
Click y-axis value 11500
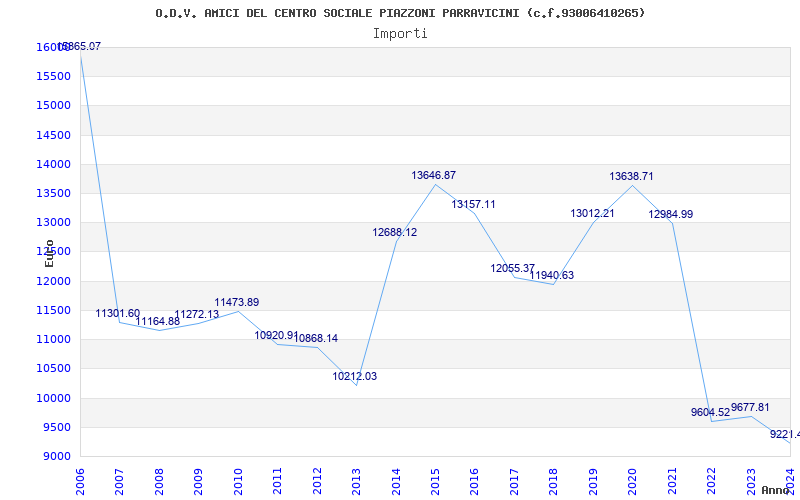click(x=53, y=310)
